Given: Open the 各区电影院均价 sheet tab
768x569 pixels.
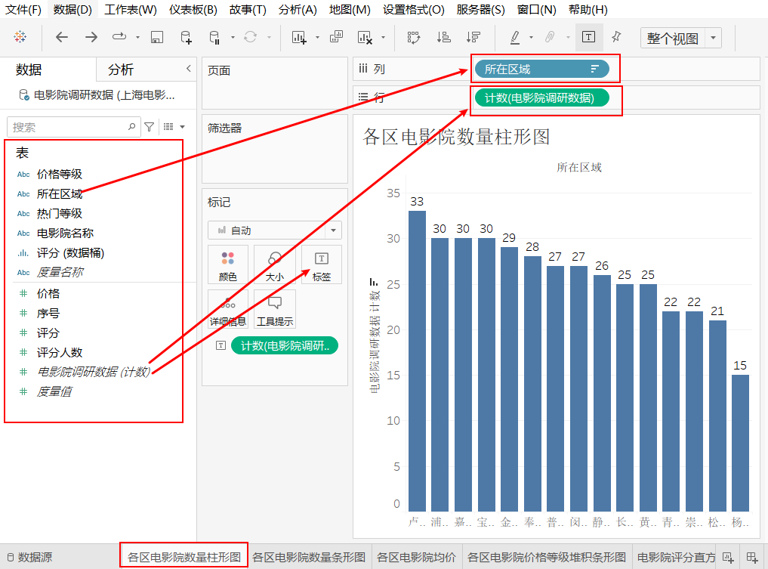Looking at the screenshot, I should [x=416, y=557].
